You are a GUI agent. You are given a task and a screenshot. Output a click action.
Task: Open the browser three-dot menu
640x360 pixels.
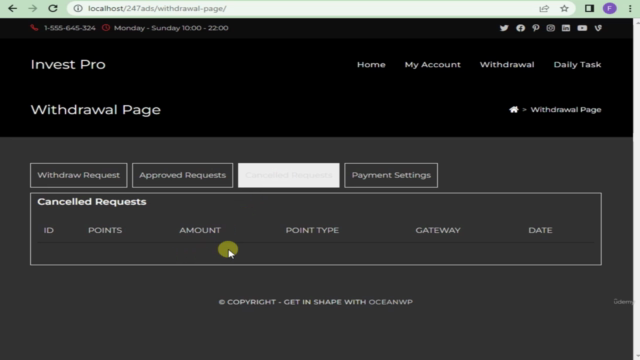click(x=630, y=9)
